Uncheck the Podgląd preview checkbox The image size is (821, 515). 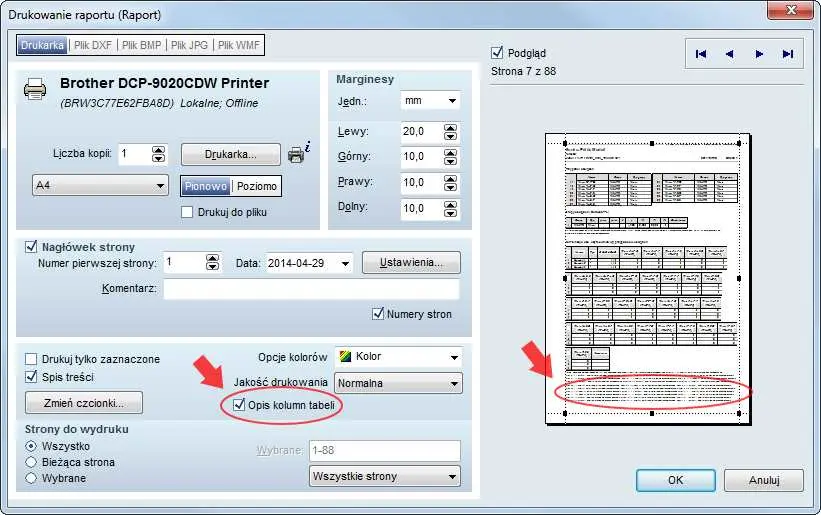[498, 53]
